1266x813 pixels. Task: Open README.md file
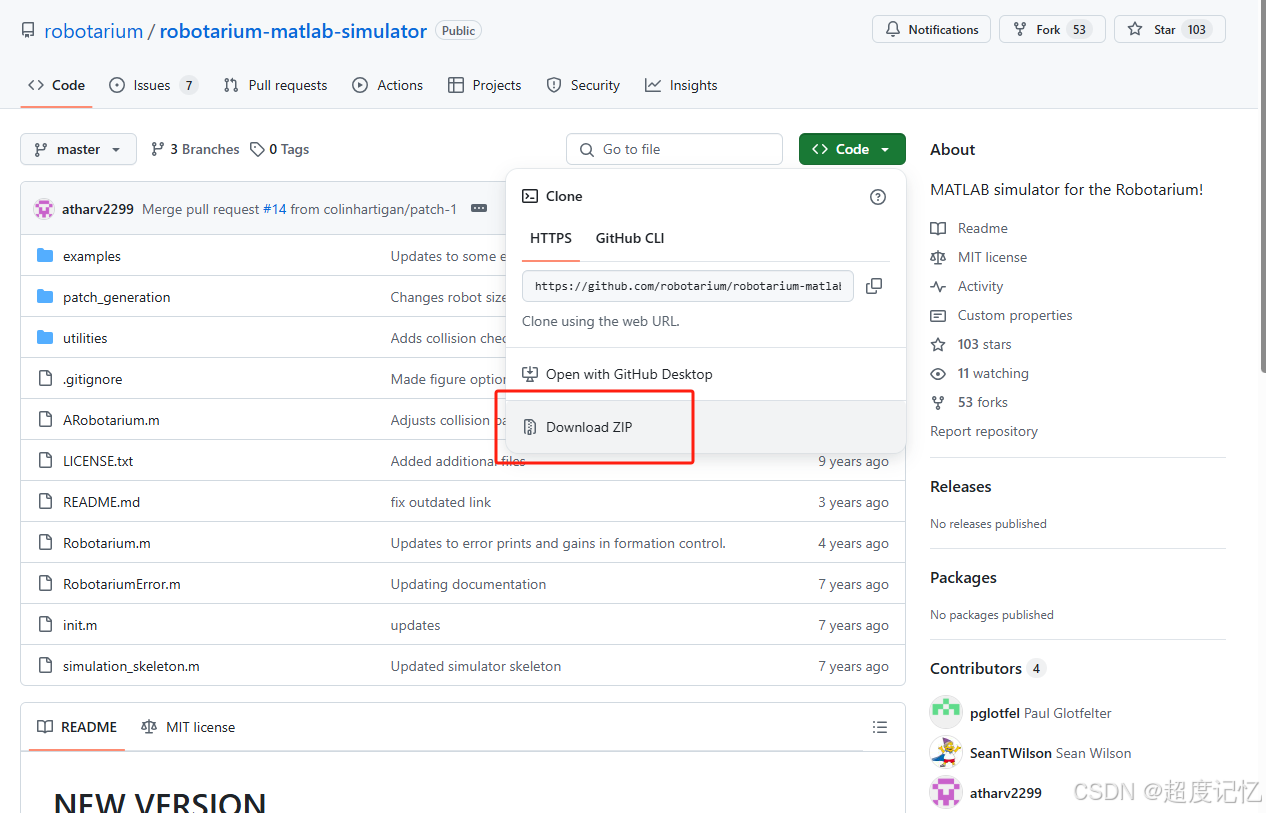pyautogui.click(x=101, y=502)
